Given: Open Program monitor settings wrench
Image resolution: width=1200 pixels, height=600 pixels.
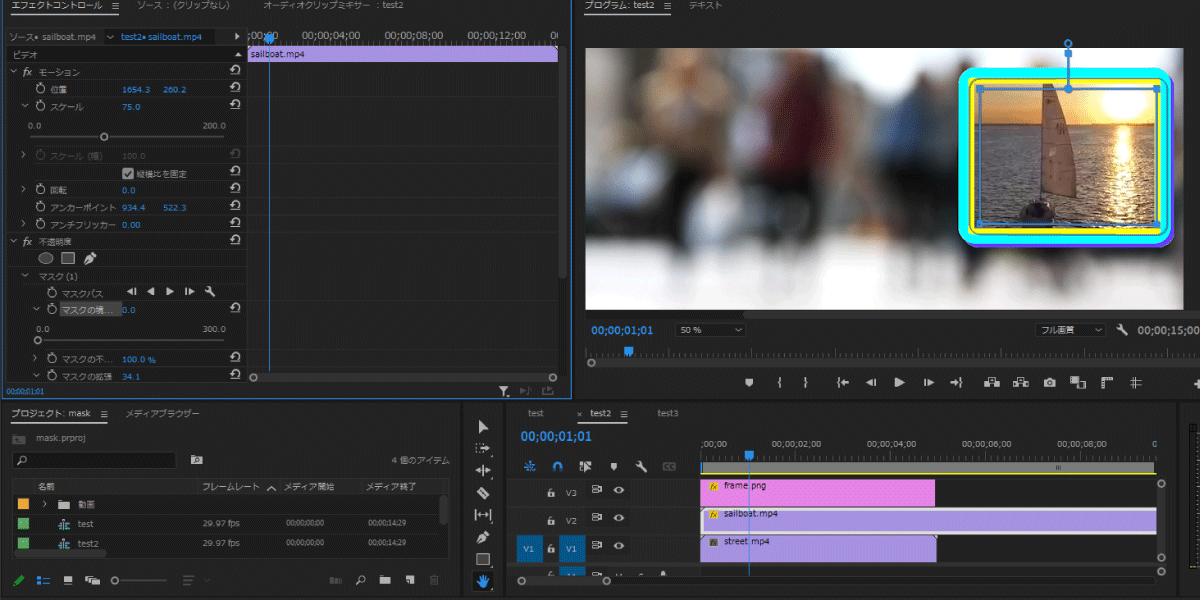Looking at the screenshot, I should 1122,330.
